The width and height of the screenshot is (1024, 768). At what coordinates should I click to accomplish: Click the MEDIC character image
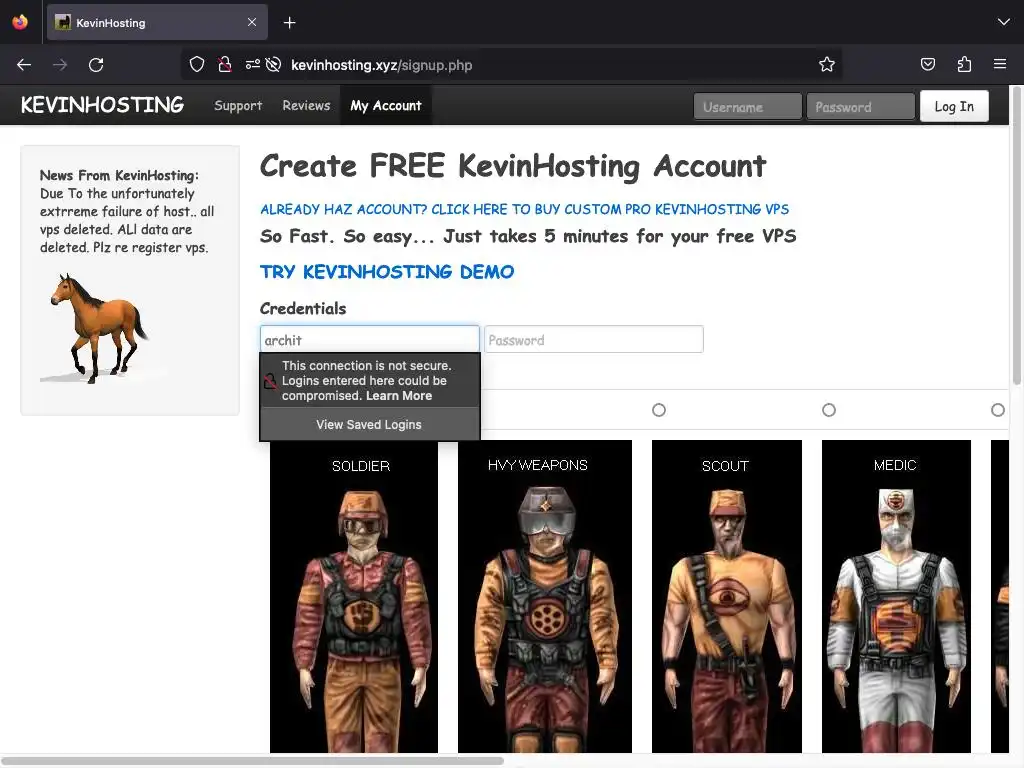(x=896, y=596)
